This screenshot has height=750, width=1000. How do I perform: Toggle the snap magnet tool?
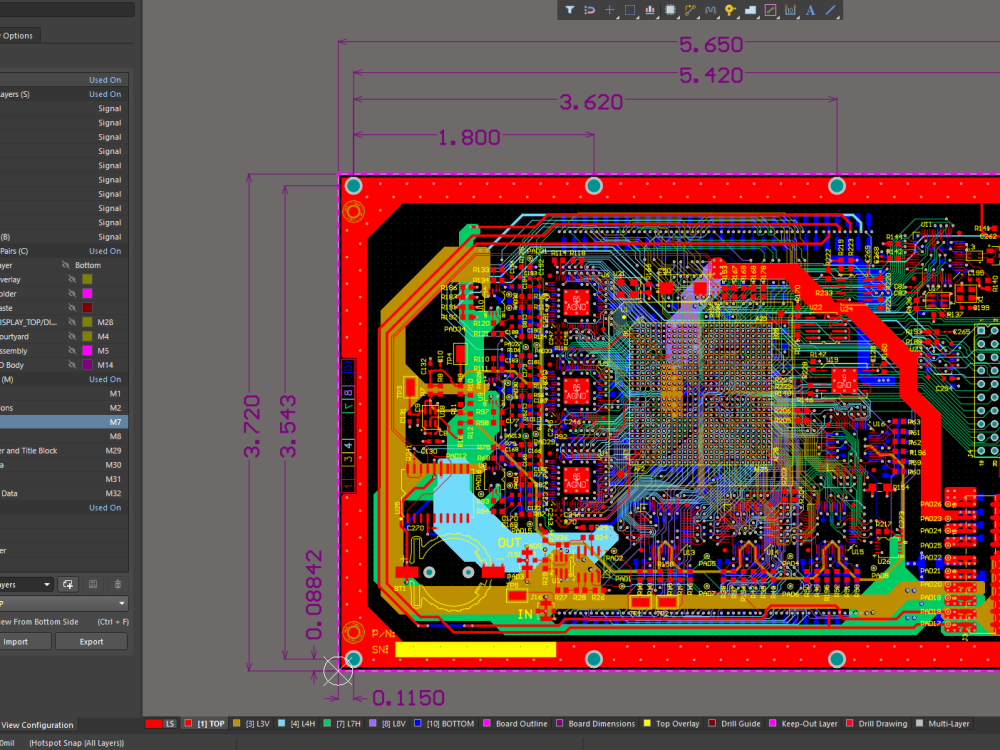591,10
